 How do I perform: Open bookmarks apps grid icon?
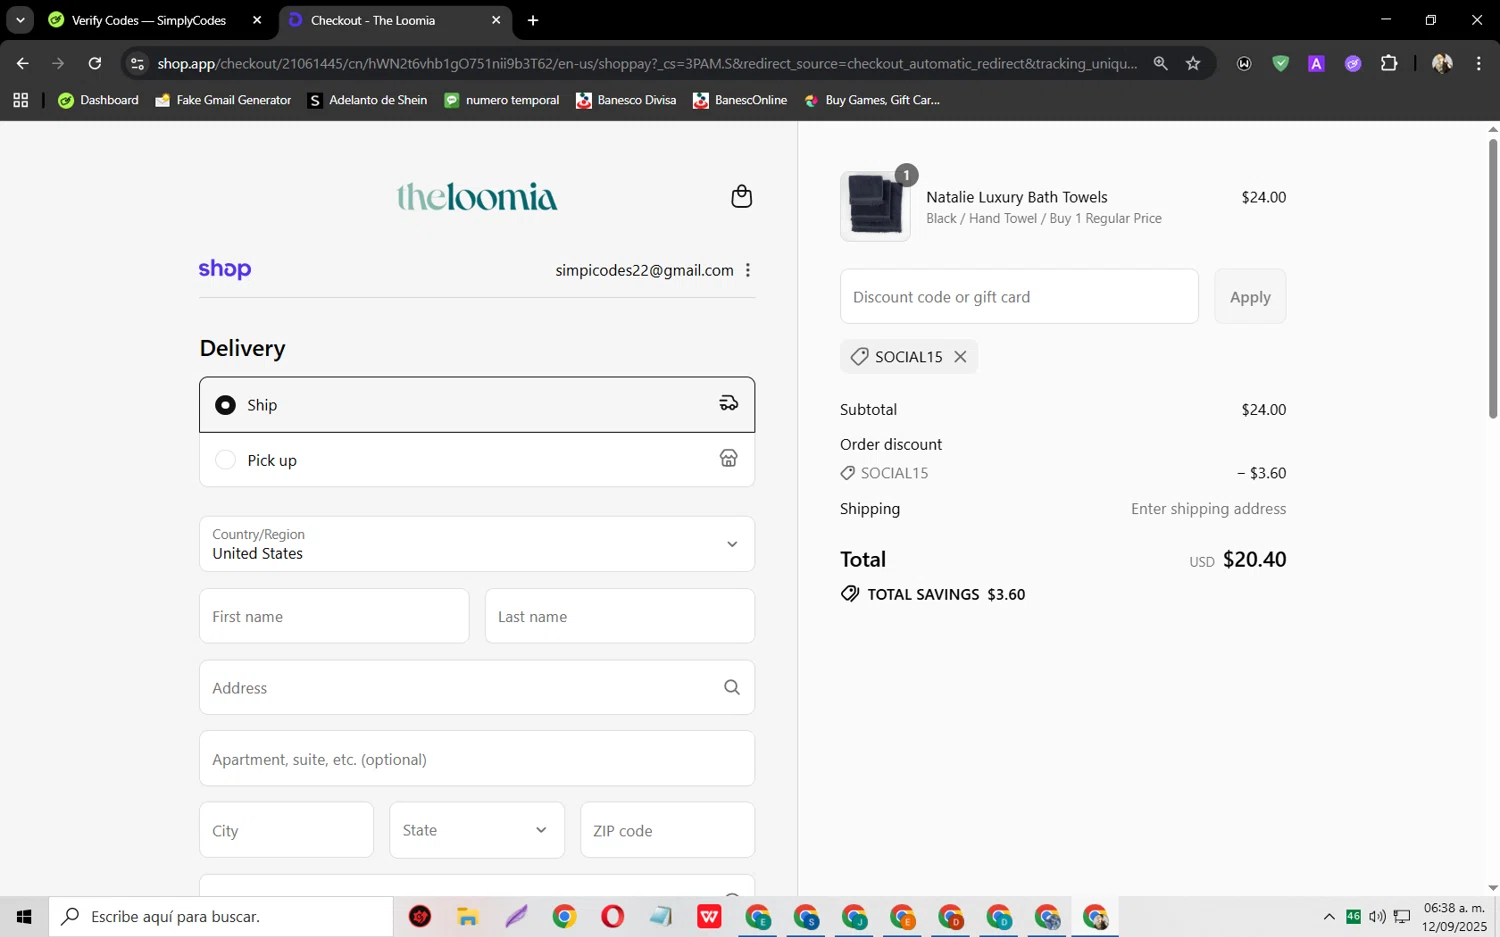(x=20, y=100)
